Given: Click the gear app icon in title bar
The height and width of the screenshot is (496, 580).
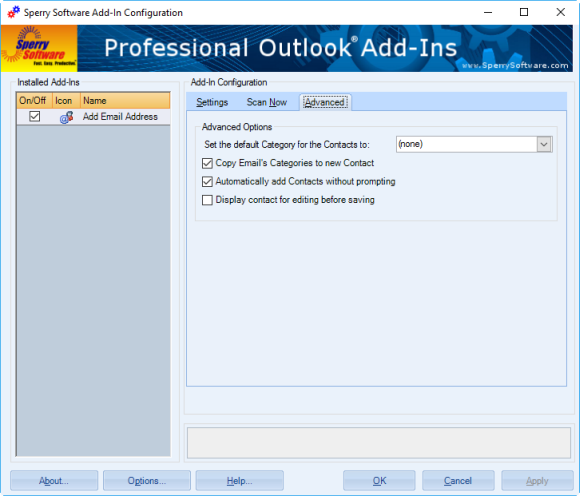Looking at the screenshot, I should click(14, 12).
